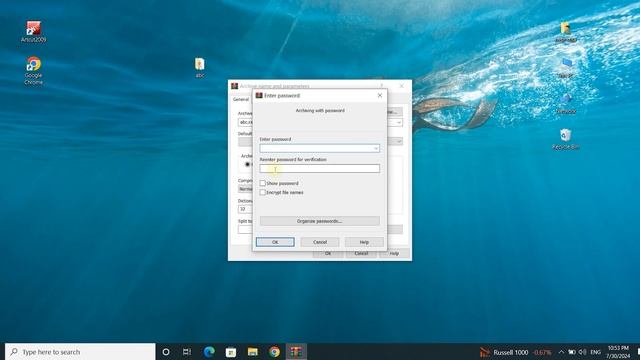Switch the ENG input language indicator

point(596,352)
